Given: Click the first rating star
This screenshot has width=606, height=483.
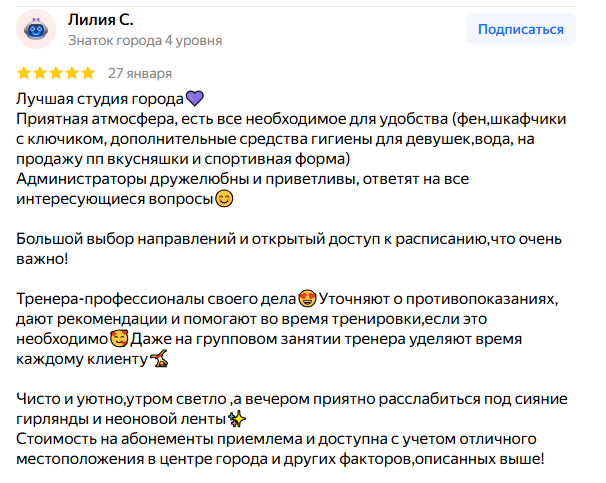Looking at the screenshot, I should click(25, 73).
